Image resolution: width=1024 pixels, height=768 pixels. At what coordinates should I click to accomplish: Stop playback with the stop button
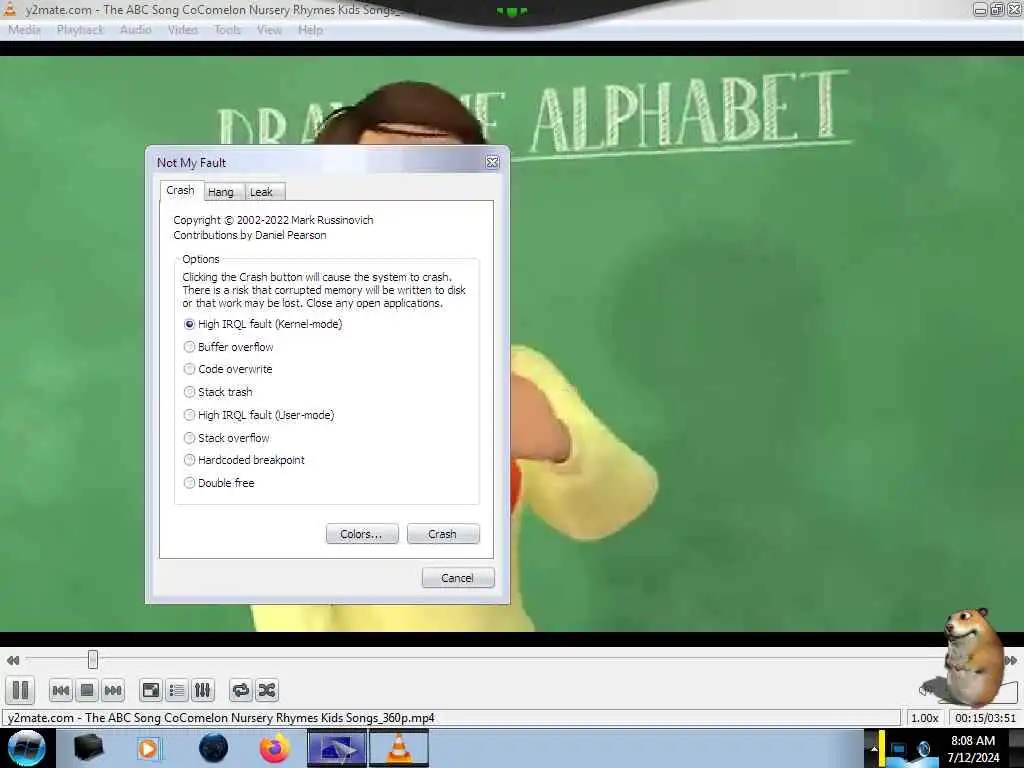click(x=87, y=690)
